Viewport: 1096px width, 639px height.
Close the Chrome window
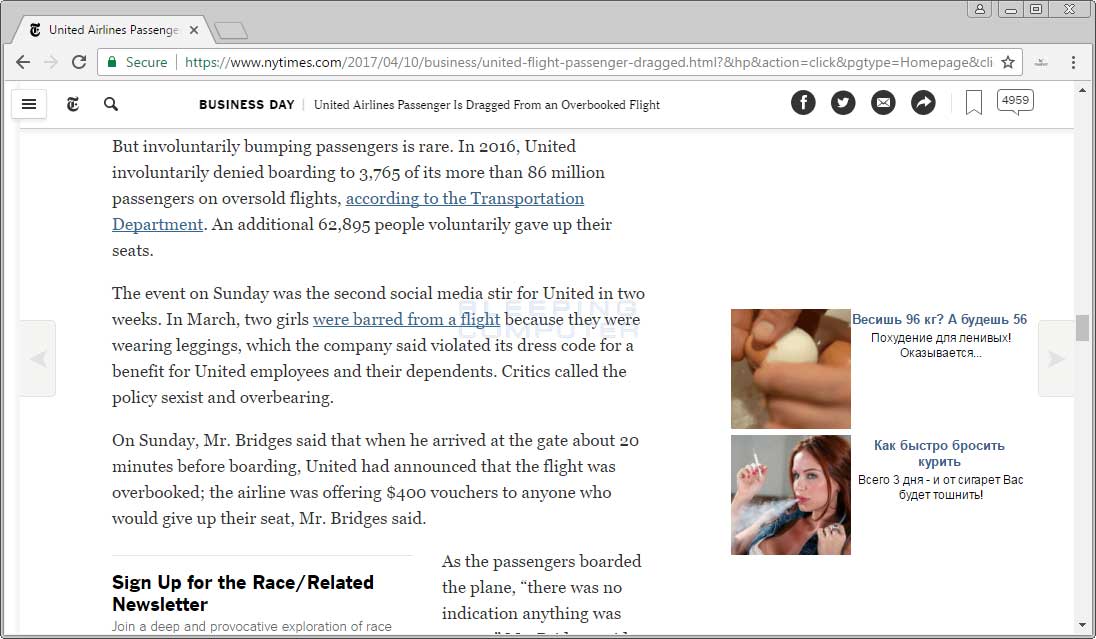click(1069, 9)
